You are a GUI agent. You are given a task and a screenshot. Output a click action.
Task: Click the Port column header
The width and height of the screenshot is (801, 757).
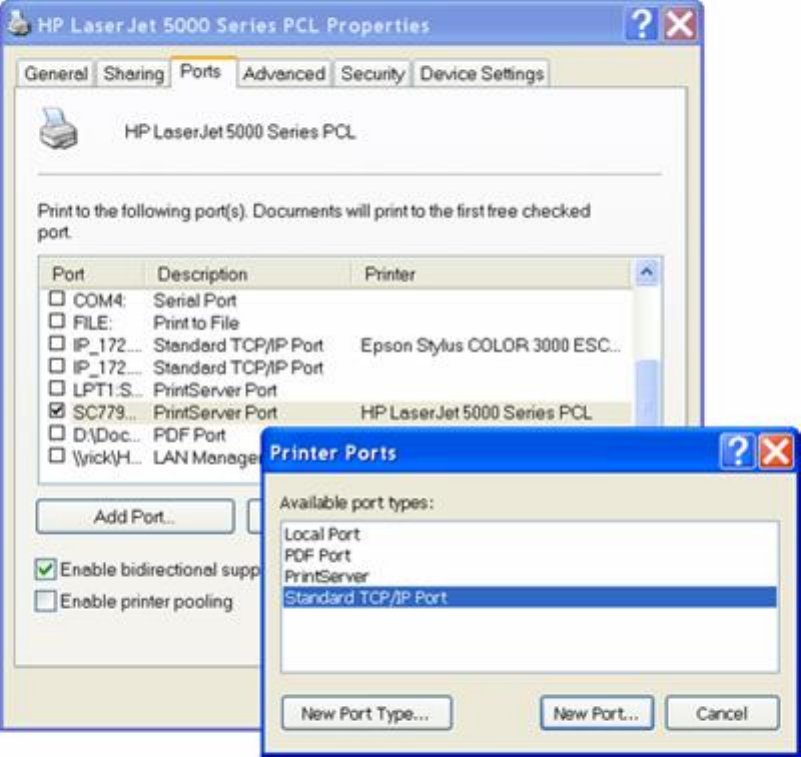pyautogui.click(x=92, y=274)
